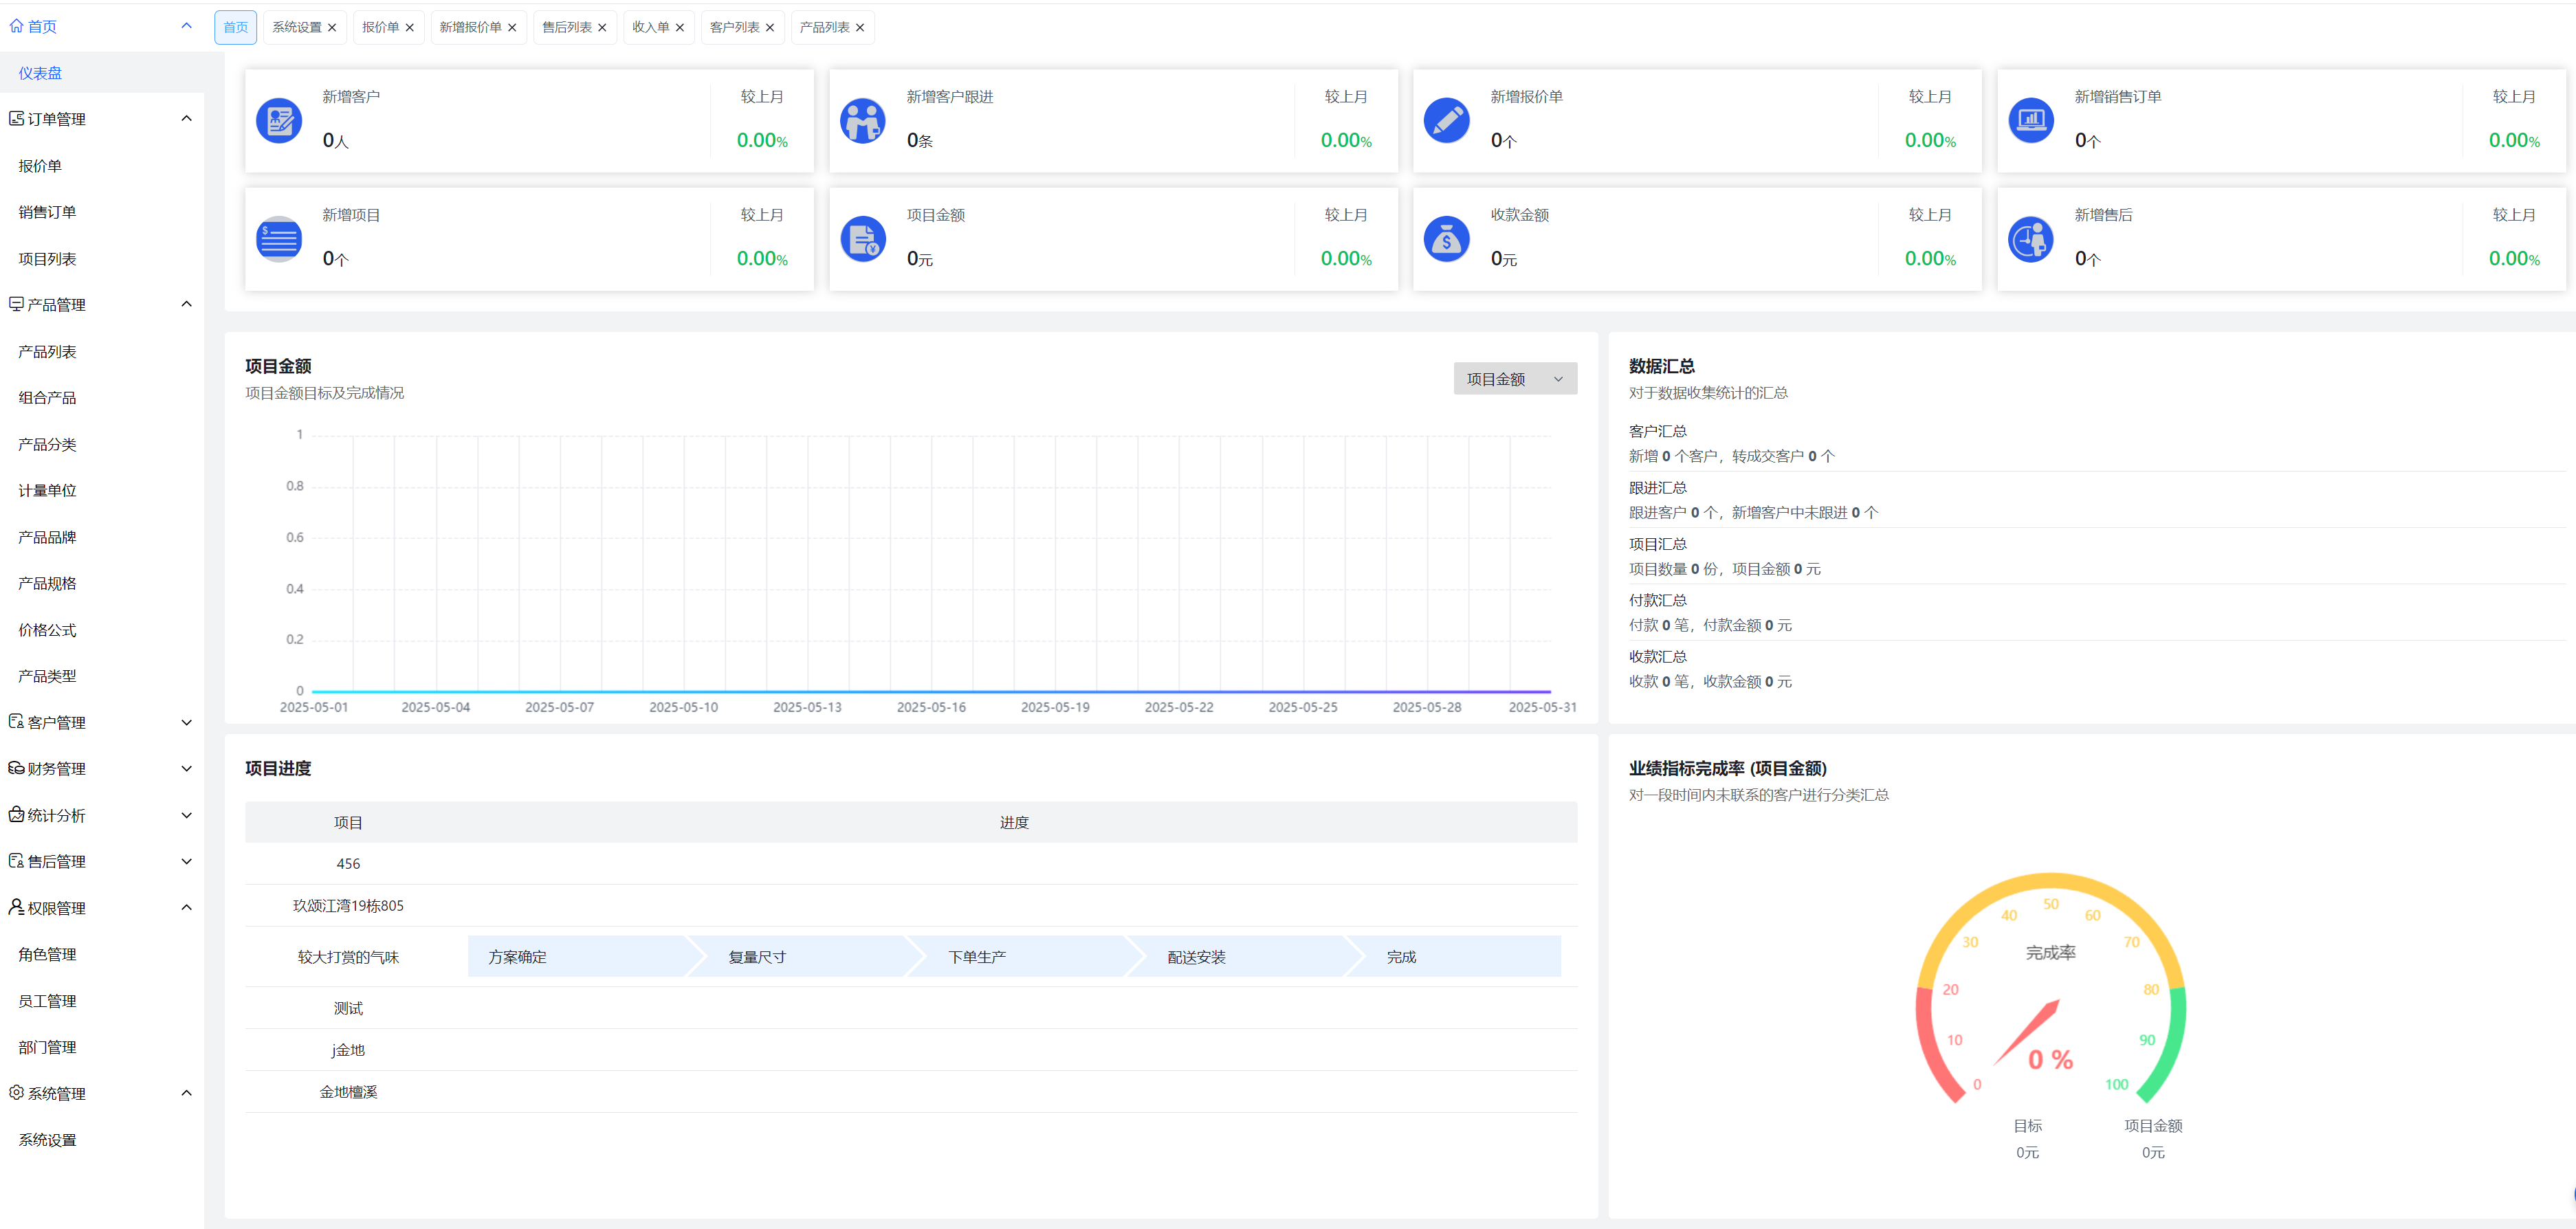This screenshot has height=1229, width=2576.
Task: Open 销售订单 in the sidebar
Action: point(47,212)
